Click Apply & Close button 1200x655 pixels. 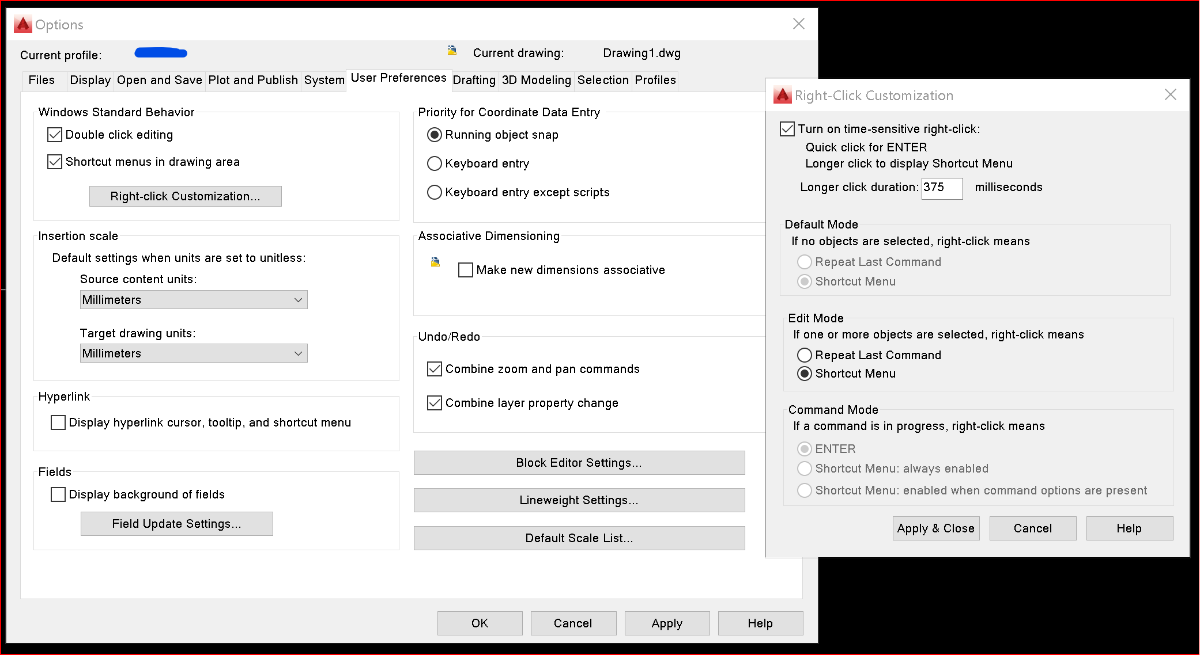point(935,528)
